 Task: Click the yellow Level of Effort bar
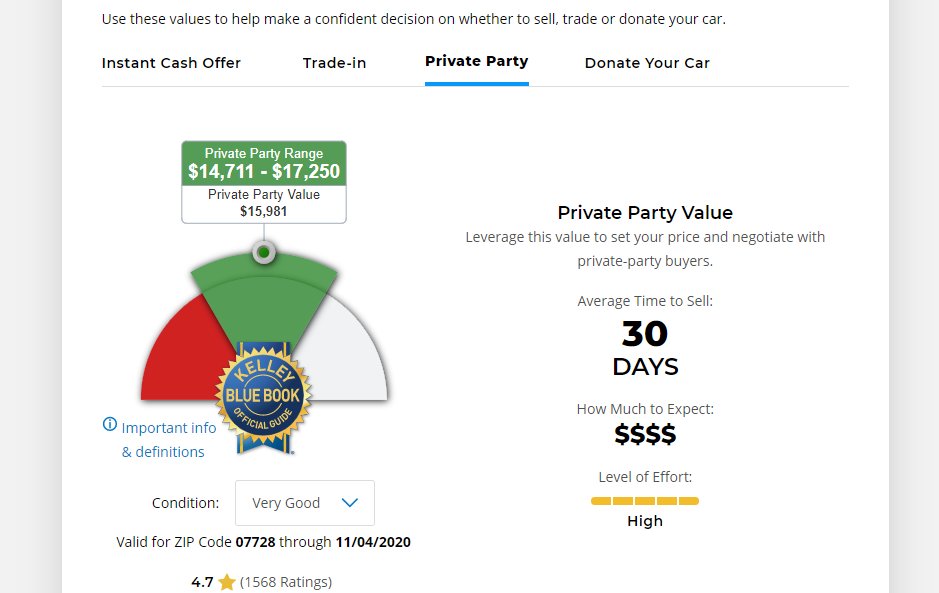click(645, 501)
